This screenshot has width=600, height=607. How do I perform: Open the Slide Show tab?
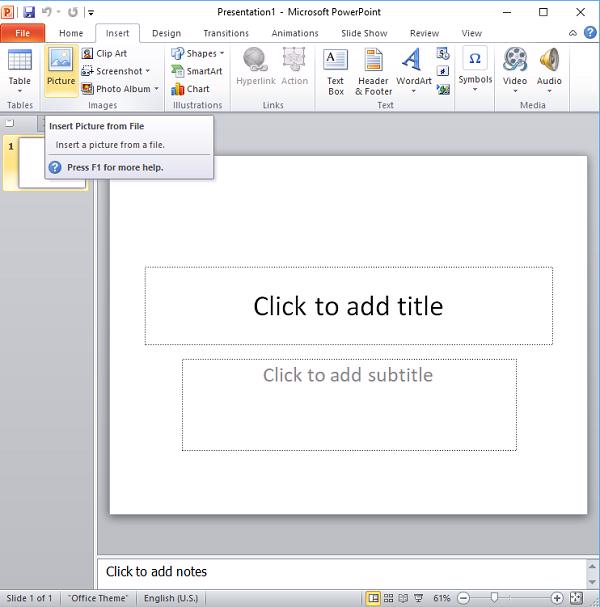click(364, 33)
